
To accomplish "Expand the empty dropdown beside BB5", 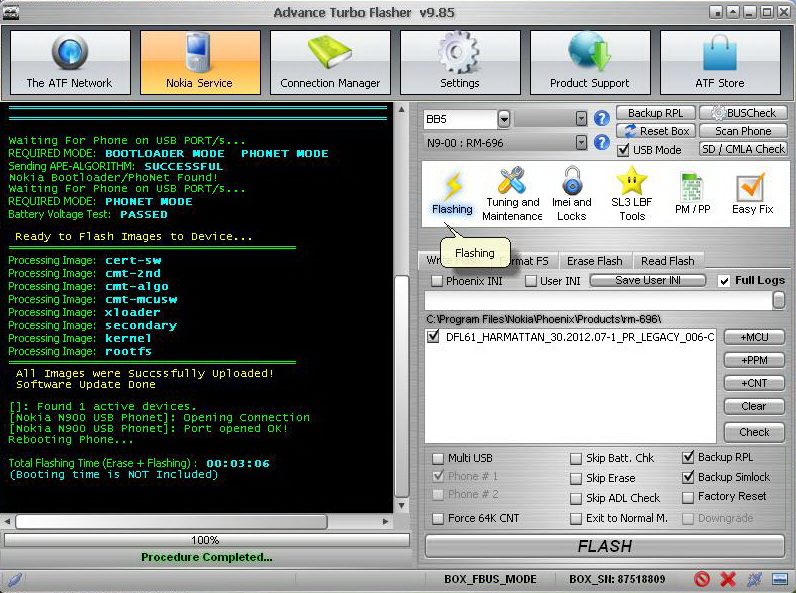I will tap(581, 119).
